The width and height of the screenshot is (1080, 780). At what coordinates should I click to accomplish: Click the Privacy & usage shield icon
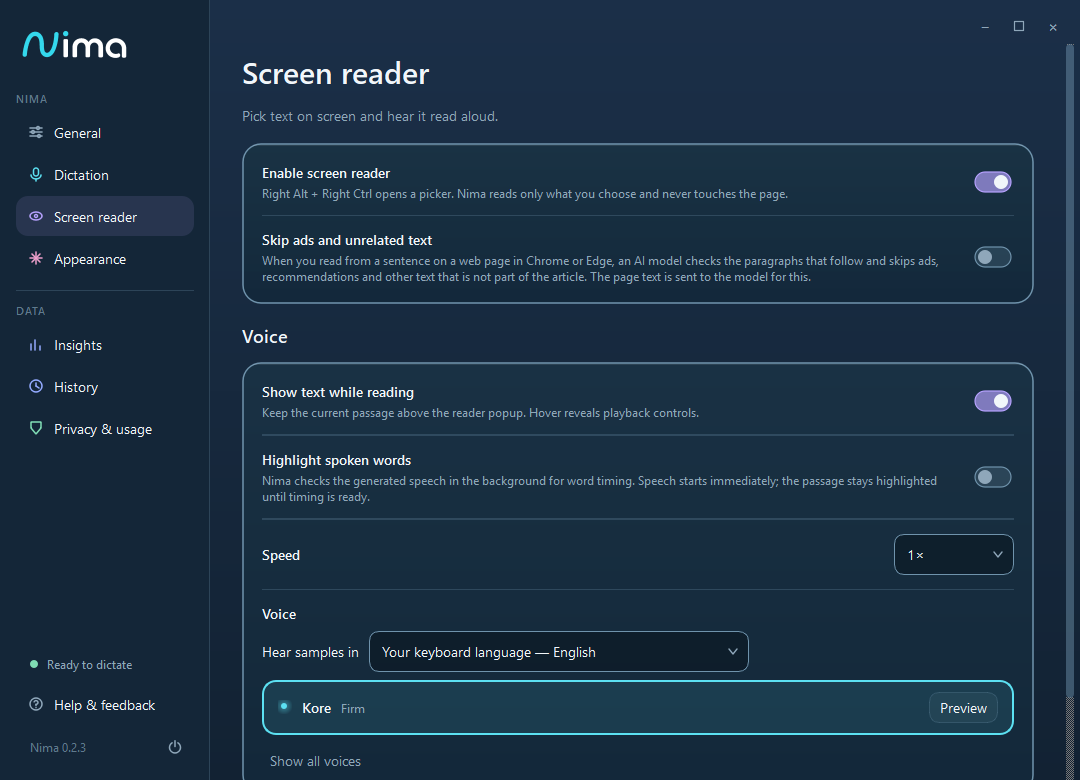coord(36,428)
